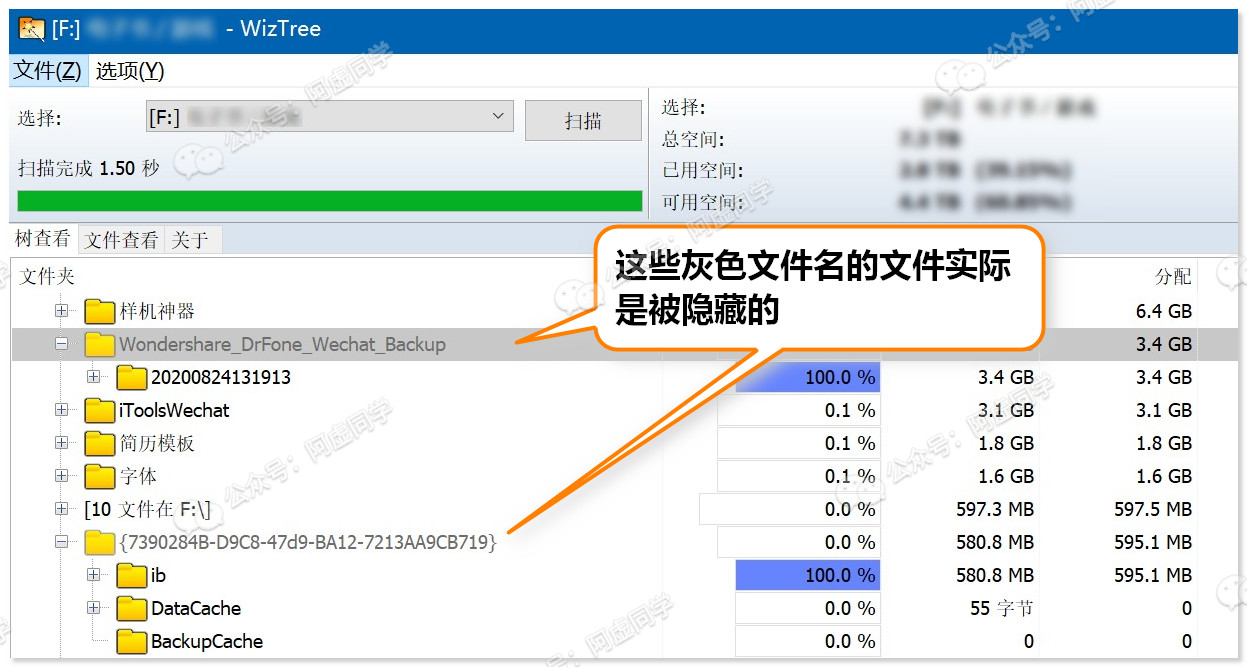The image size is (1247, 667).
Task: Select the {7390284B-D9C8-47d9-BA12-7213AA9CB719} row name
Action: point(308,543)
